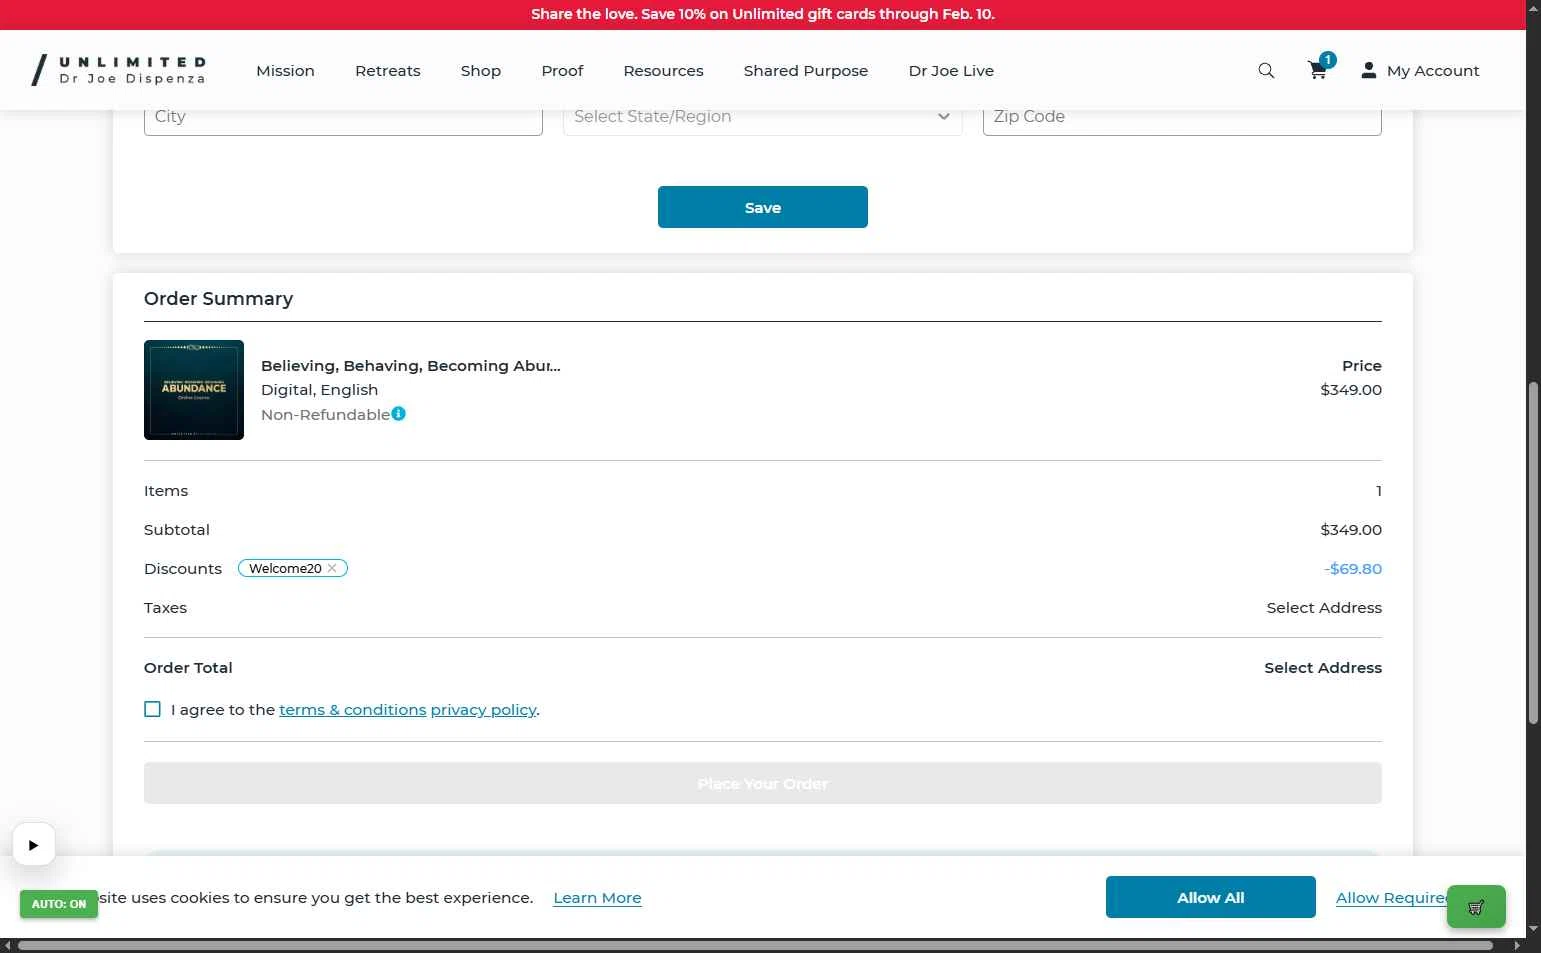
Task: Open the Shop menu
Action: point(481,71)
